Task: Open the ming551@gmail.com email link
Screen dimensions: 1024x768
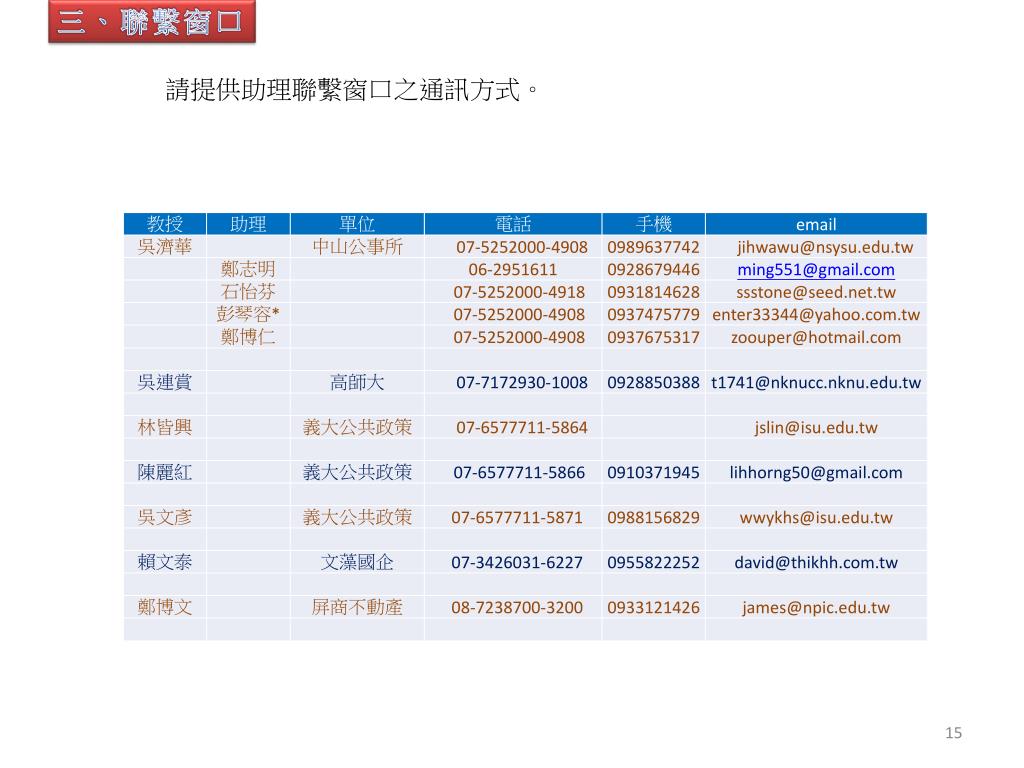Action: 816,270
